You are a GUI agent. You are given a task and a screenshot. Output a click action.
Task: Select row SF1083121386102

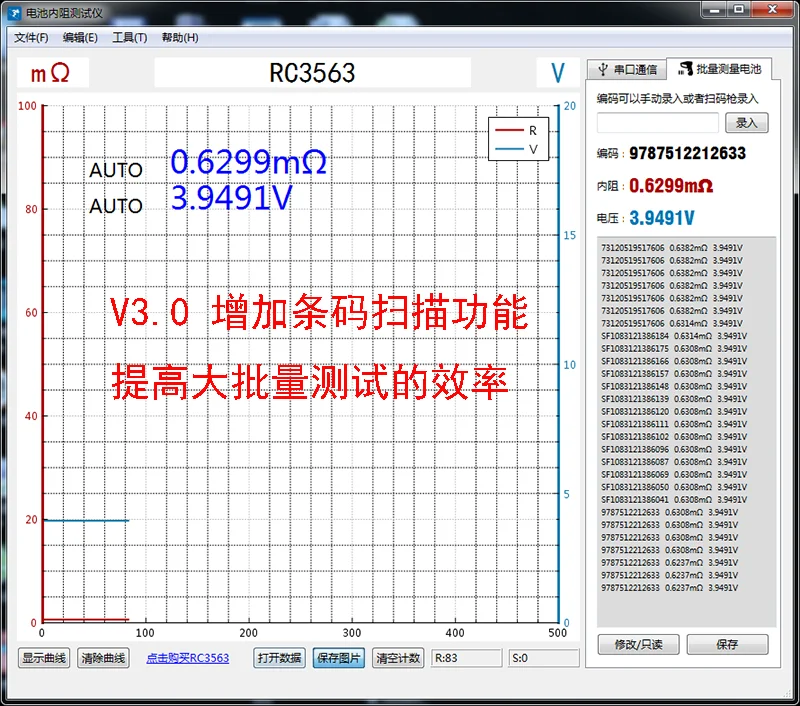674,437
